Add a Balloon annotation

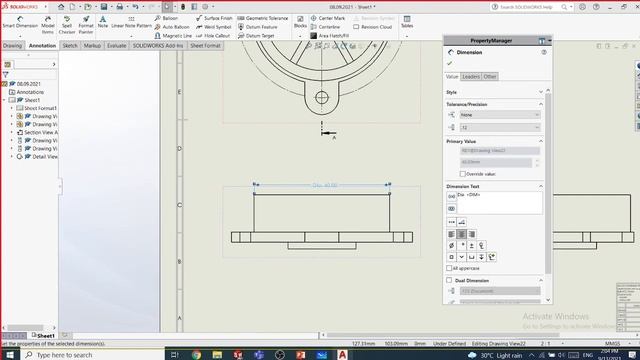coord(166,18)
